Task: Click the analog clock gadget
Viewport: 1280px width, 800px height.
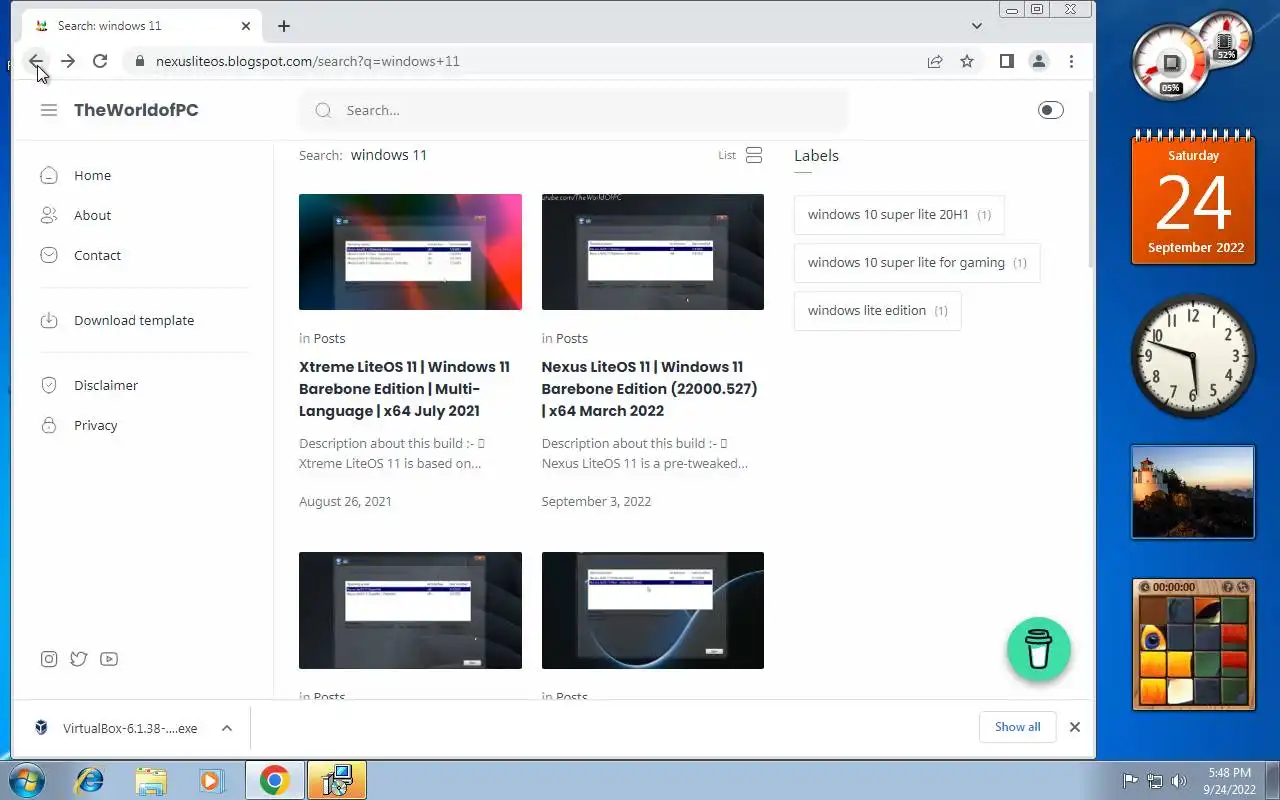Action: click(1193, 355)
